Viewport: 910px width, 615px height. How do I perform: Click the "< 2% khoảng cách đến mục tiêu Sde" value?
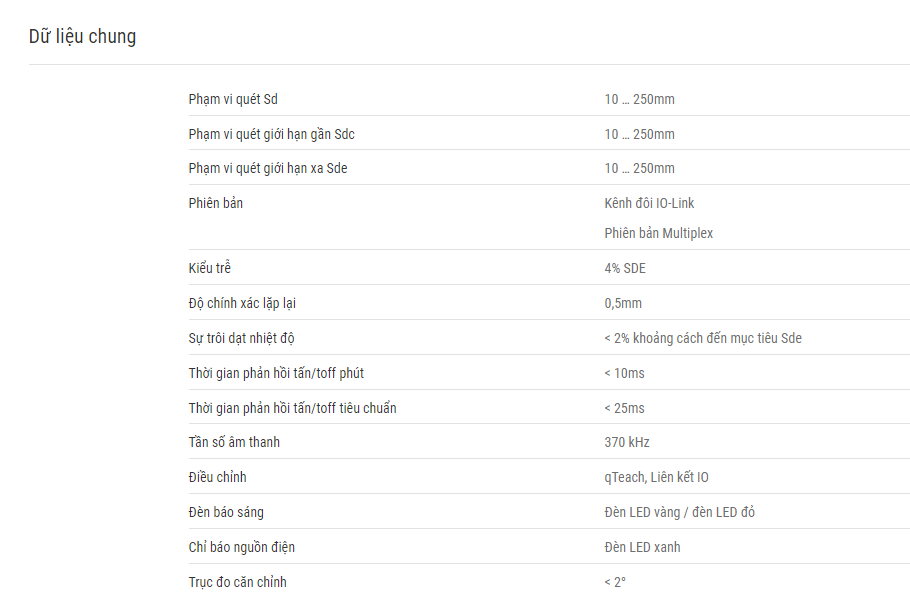point(703,338)
